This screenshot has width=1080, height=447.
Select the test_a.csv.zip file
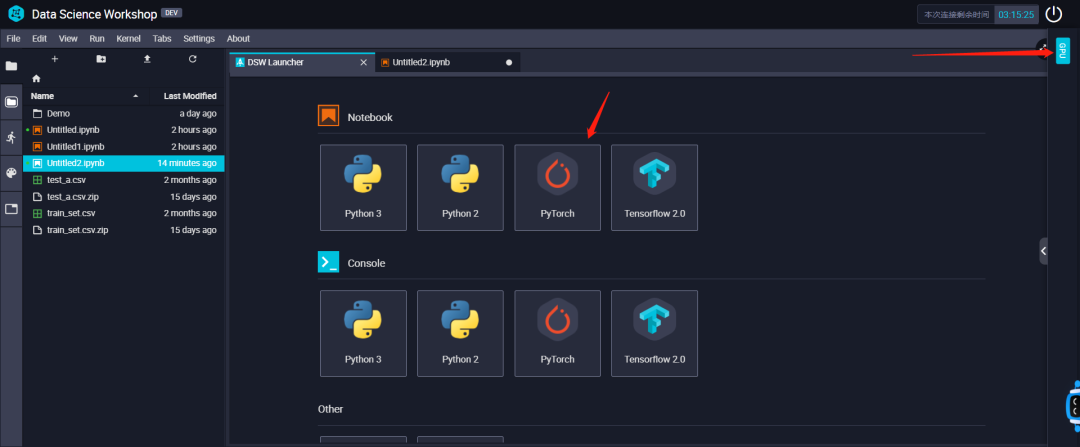(x=124, y=196)
